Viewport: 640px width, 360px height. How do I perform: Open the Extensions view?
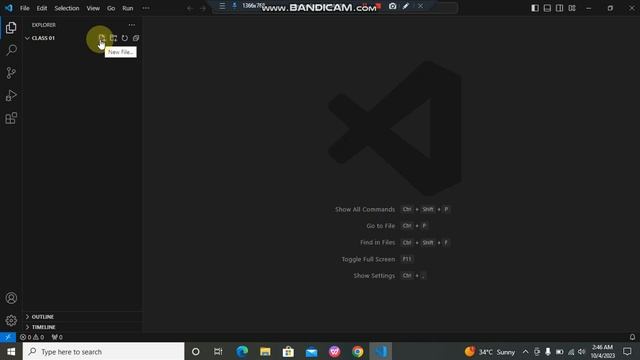[11, 118]
